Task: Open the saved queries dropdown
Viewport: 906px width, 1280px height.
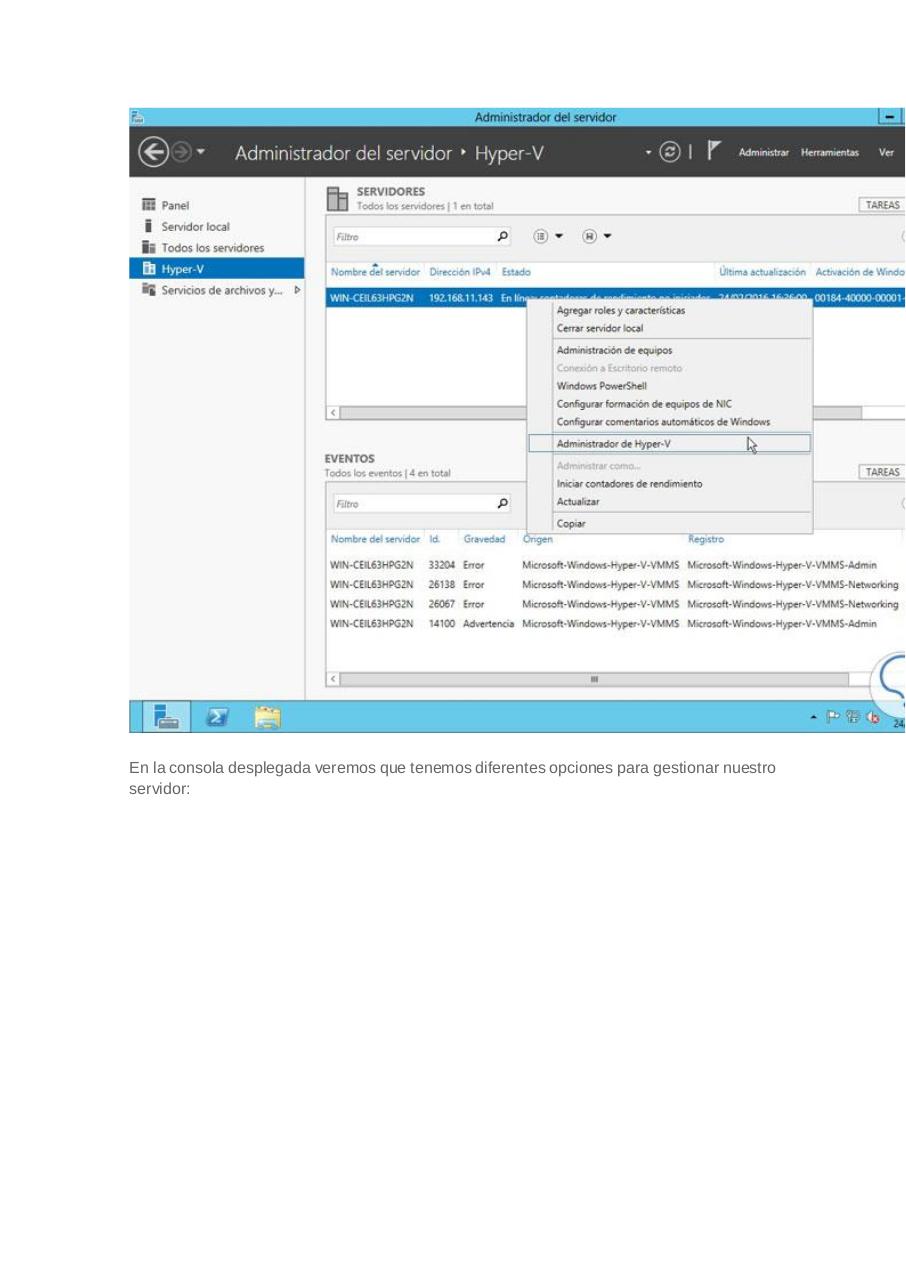Action: coord(595,237)
